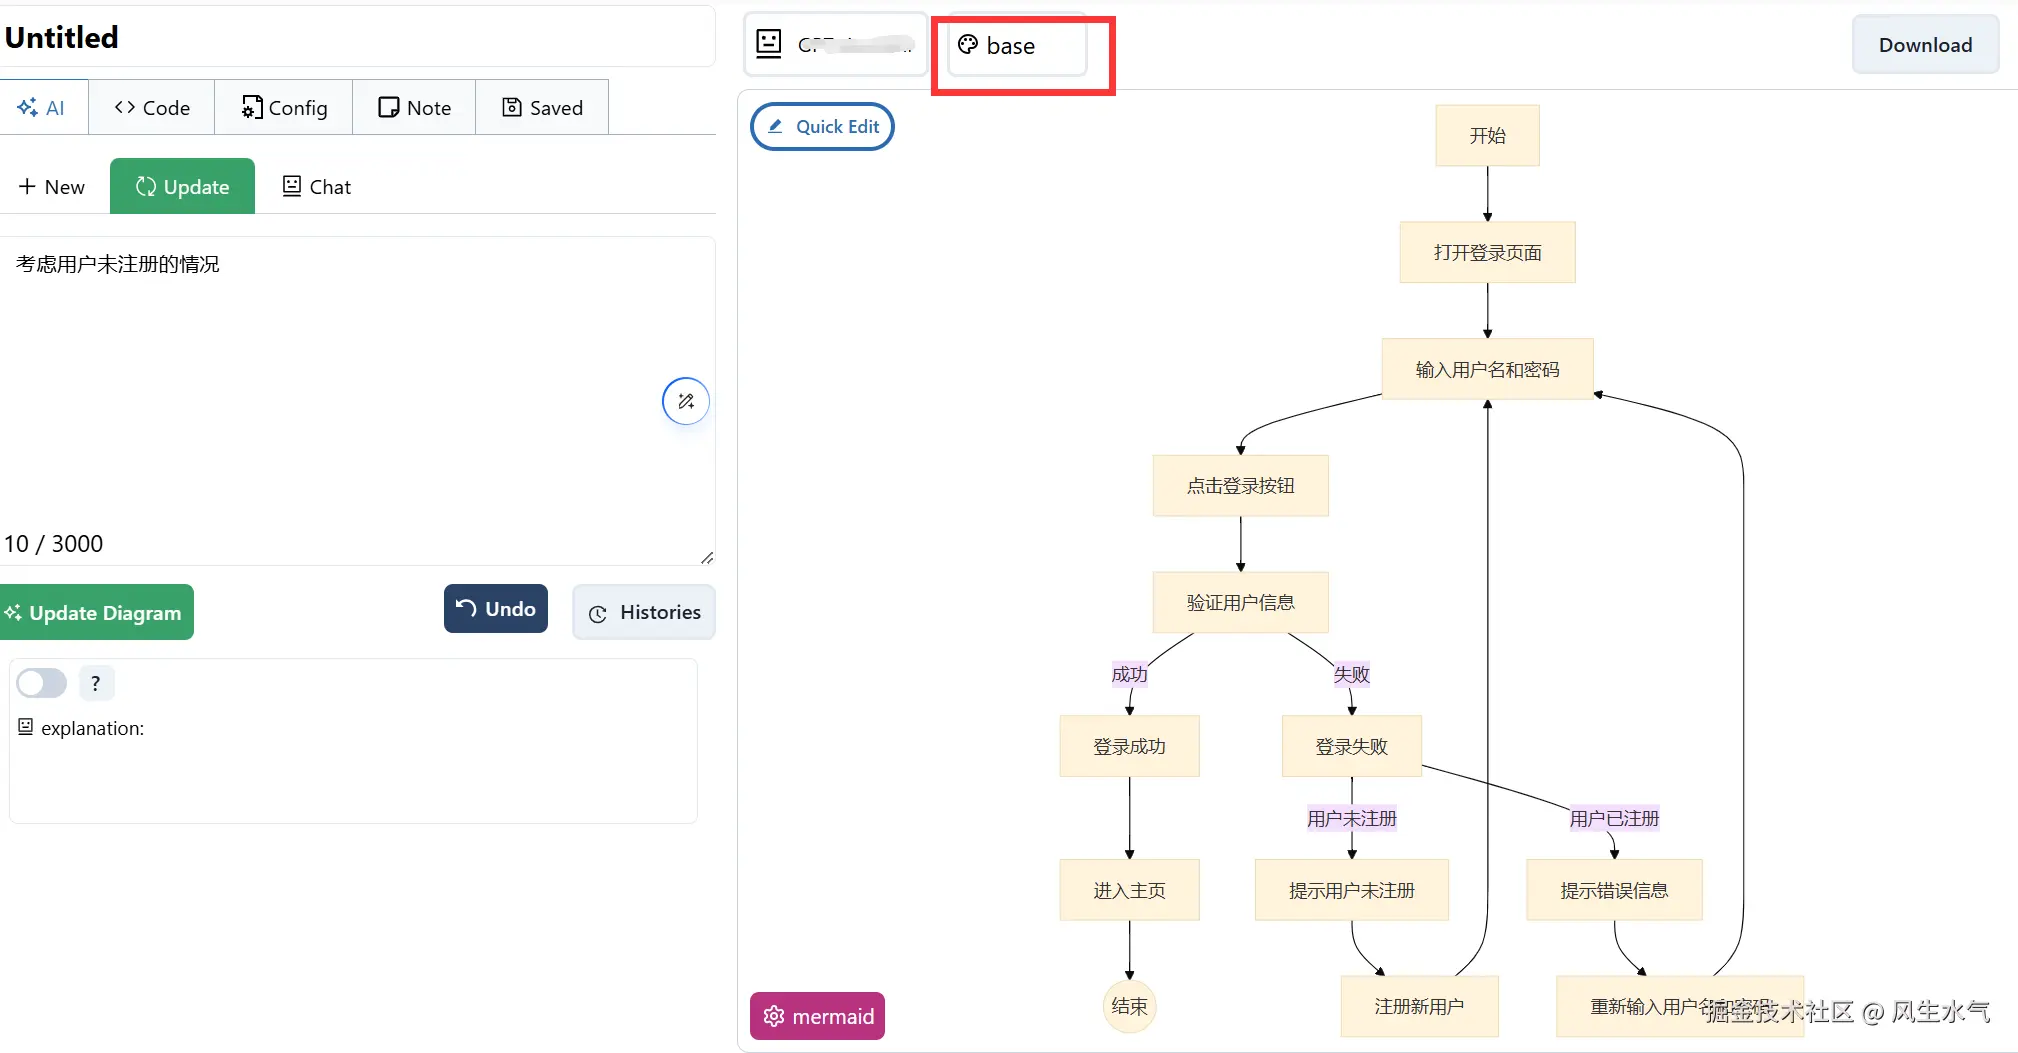
Task: Click the Histories clock icon
Action: (598, 613)
